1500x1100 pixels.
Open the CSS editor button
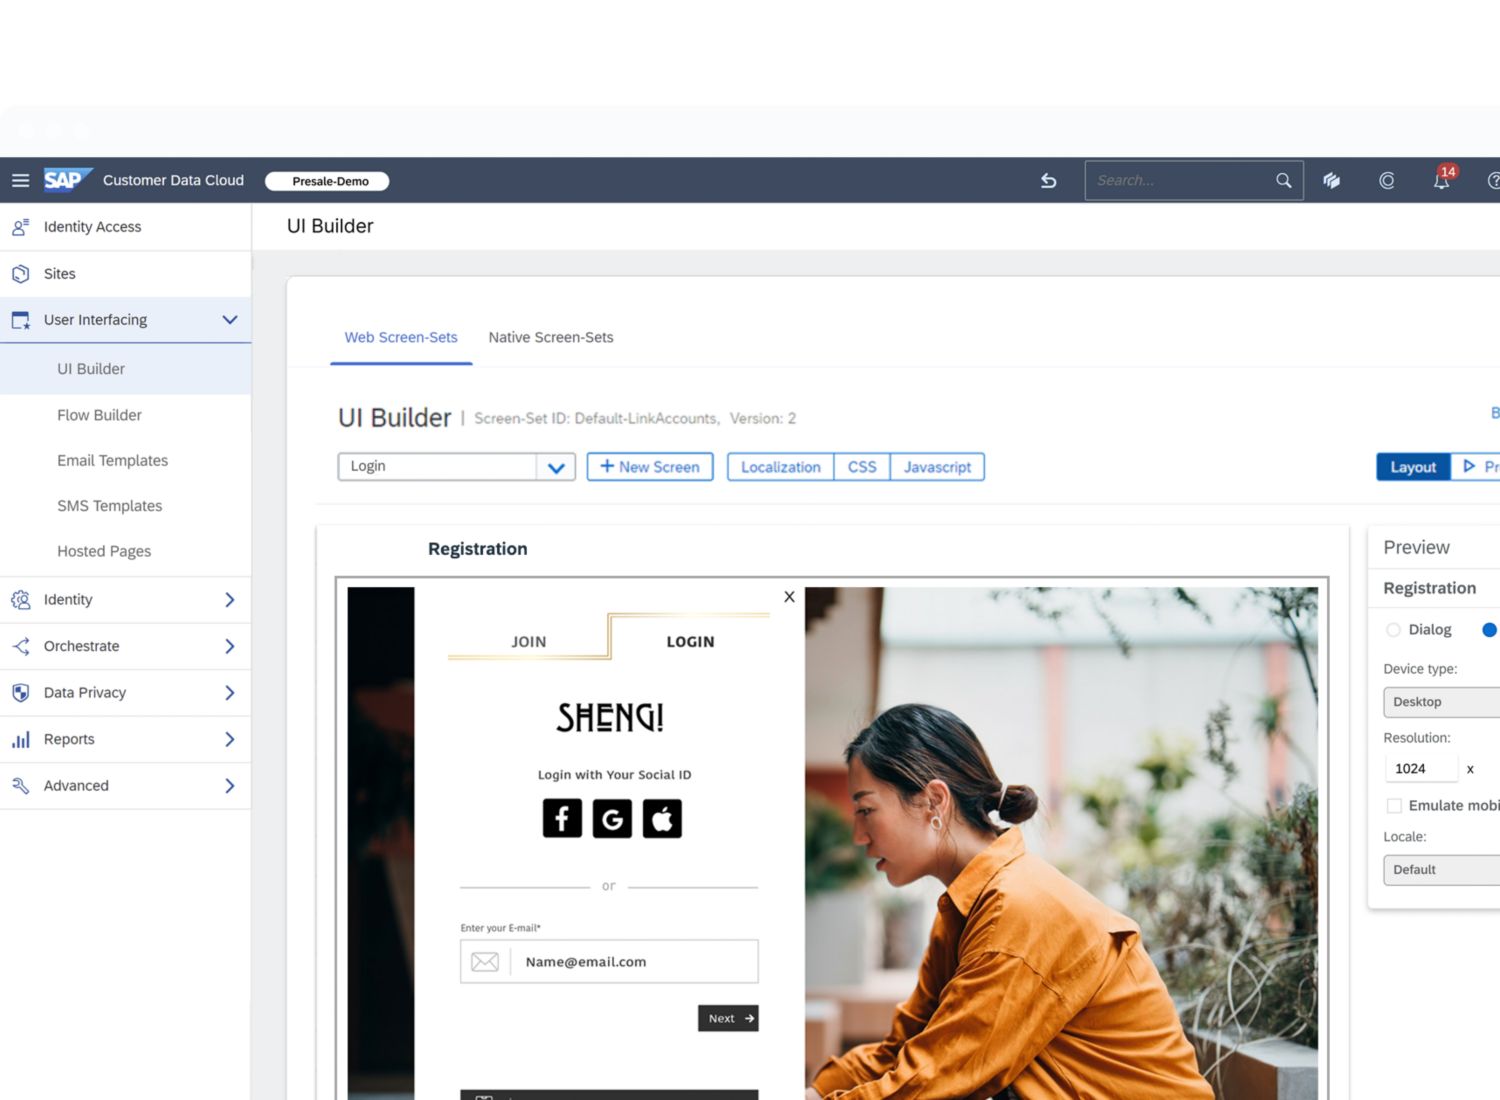coord(861,467)
